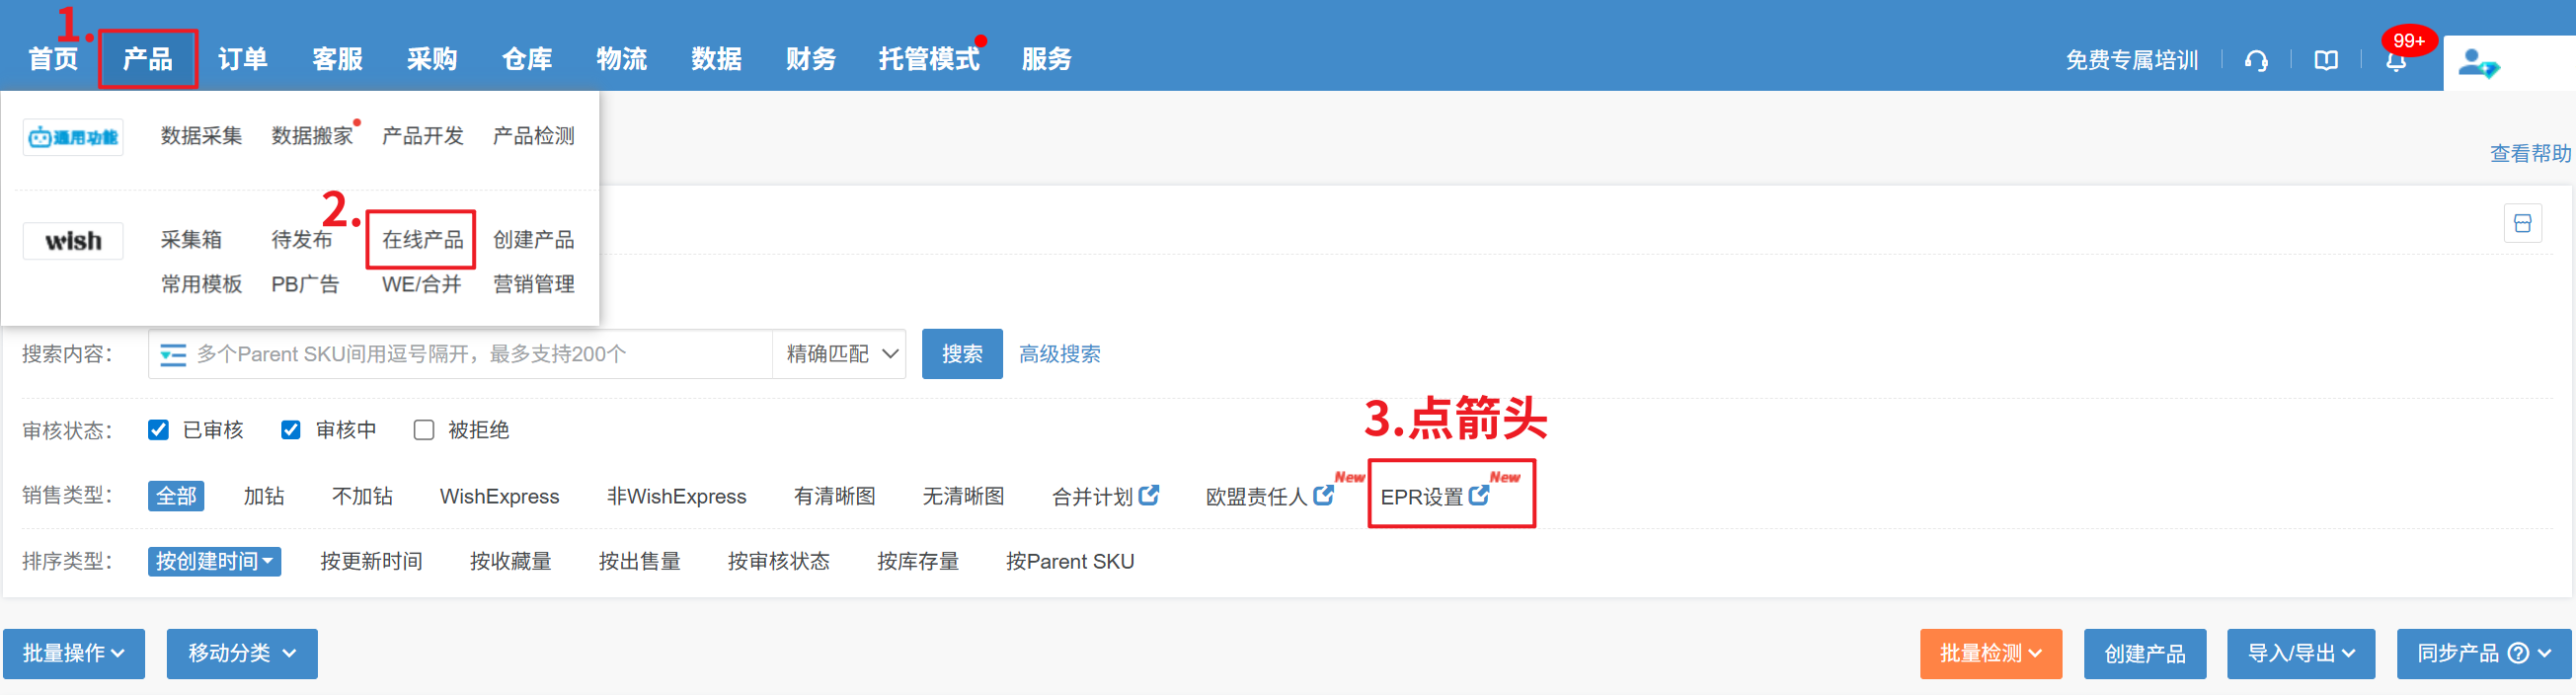The height and width of the screenshot is (695, 2576).
Task: Open 营销管理 under wish
Action: pyautogui.click(x=534, y=284)
